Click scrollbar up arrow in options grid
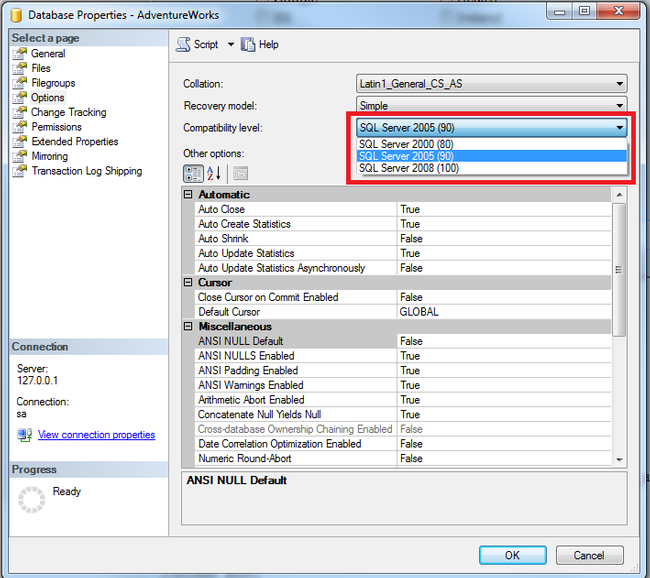The height and width of the screenshot is (578, 650). pyautogui.click(x=619, y=195)
